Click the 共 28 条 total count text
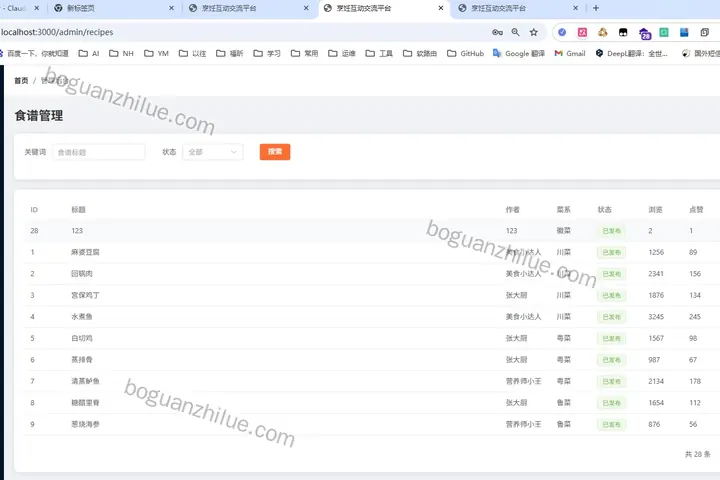The height and width of the screenshot is (480, 720). click(698, 454)
